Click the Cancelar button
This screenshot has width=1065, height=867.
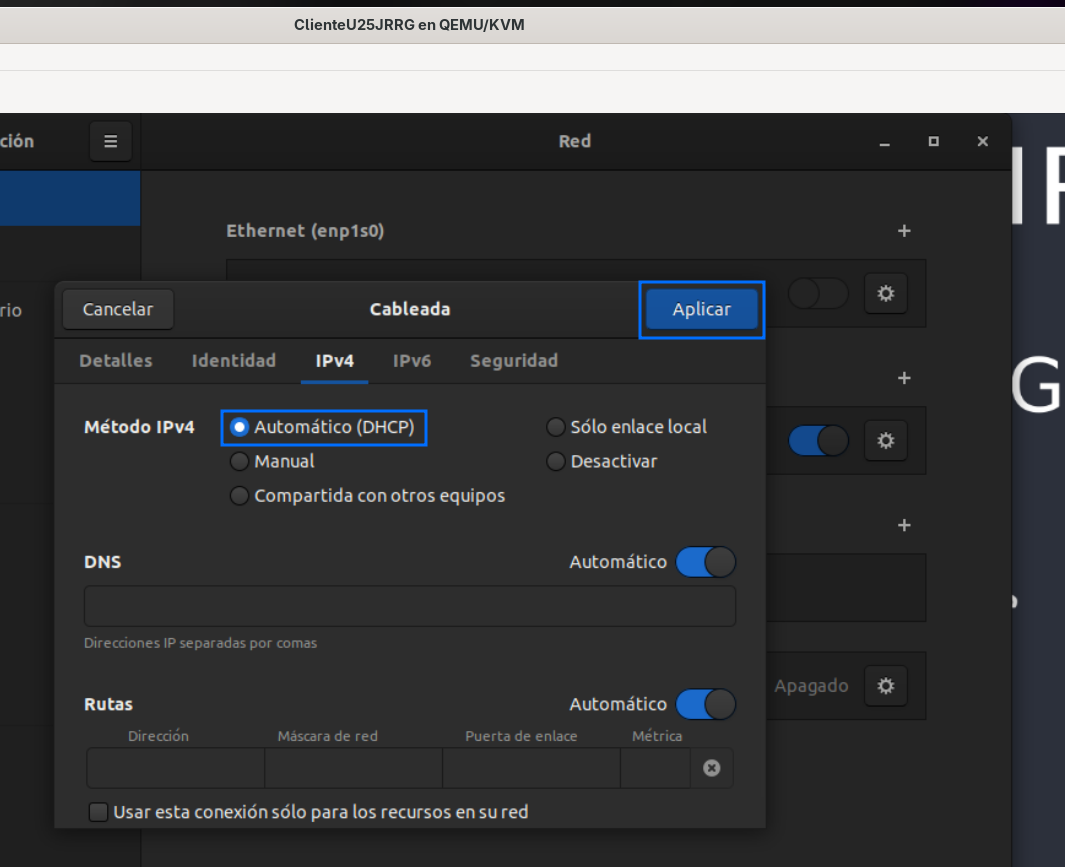tap(118, 310)
